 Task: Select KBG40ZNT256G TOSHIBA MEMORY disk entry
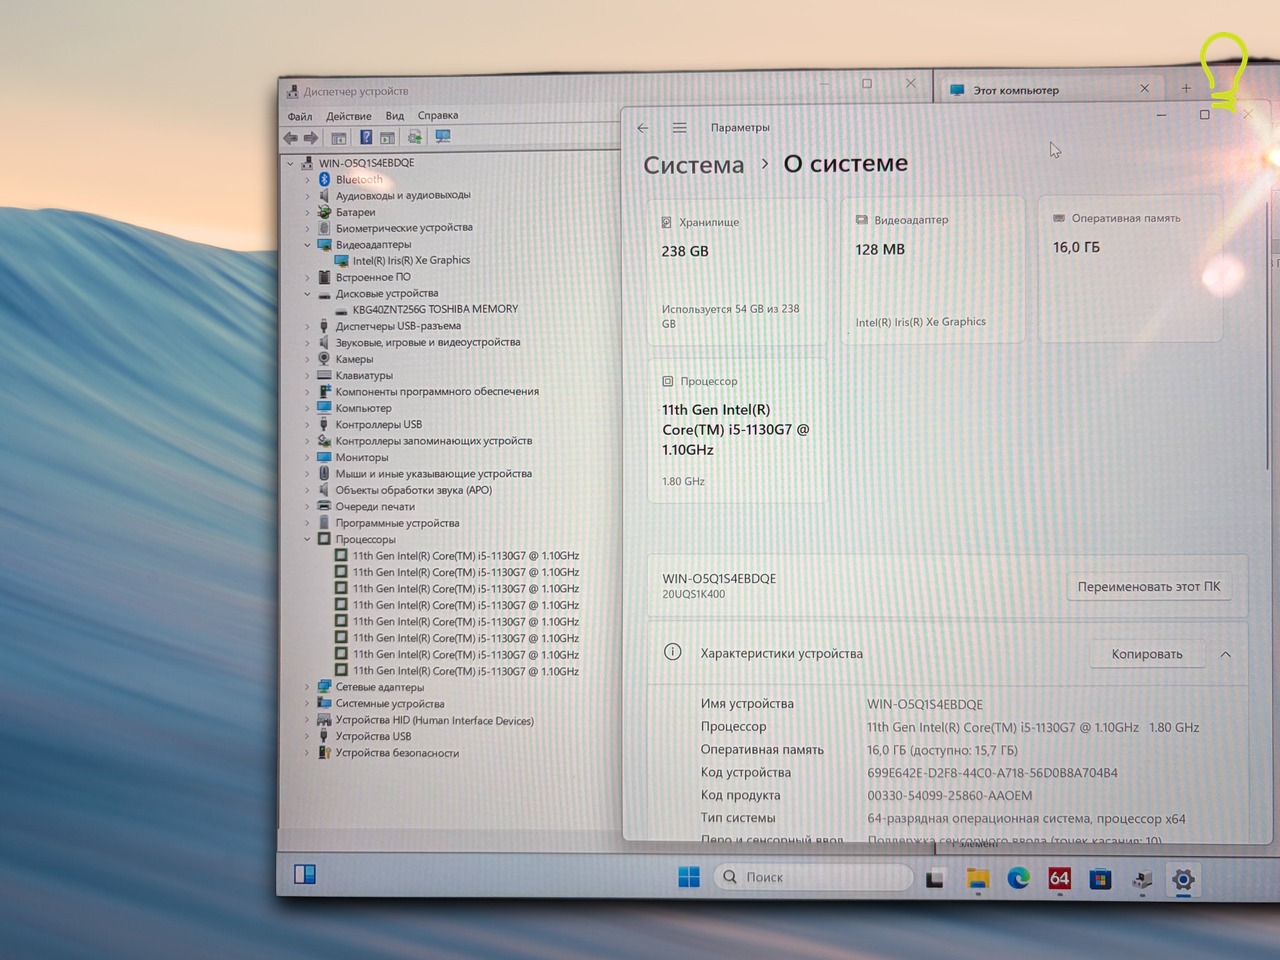(435, 310)
